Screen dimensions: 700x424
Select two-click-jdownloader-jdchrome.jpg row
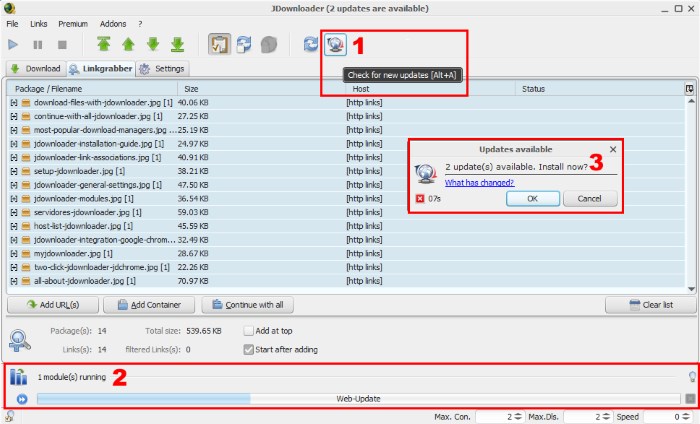click(x=346, y=267)
